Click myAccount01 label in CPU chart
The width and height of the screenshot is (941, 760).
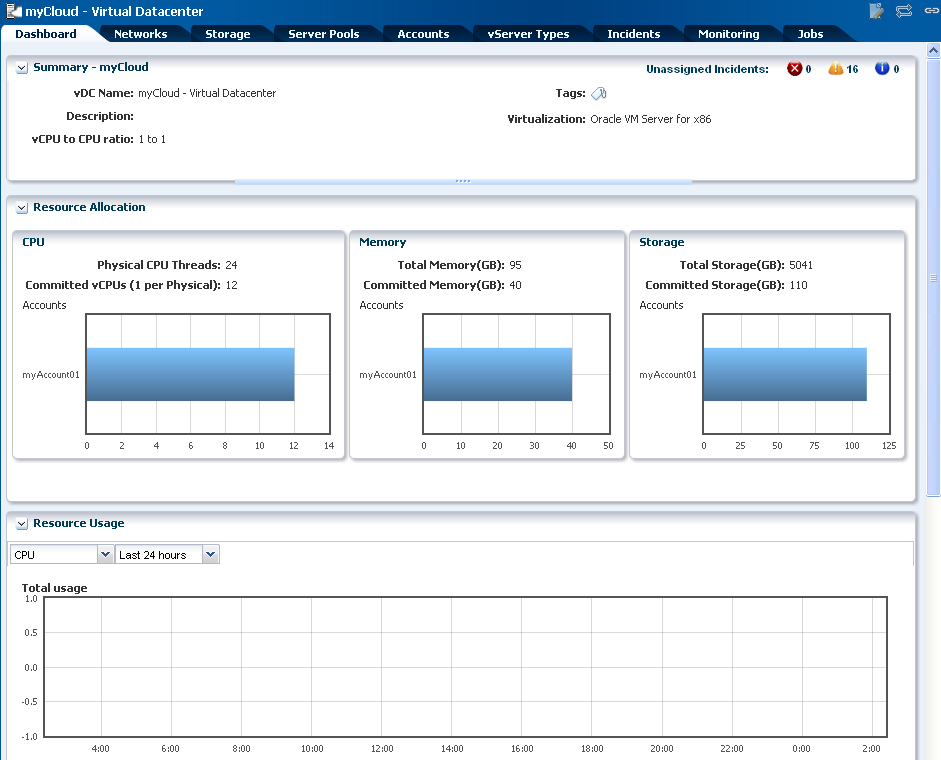51,375
